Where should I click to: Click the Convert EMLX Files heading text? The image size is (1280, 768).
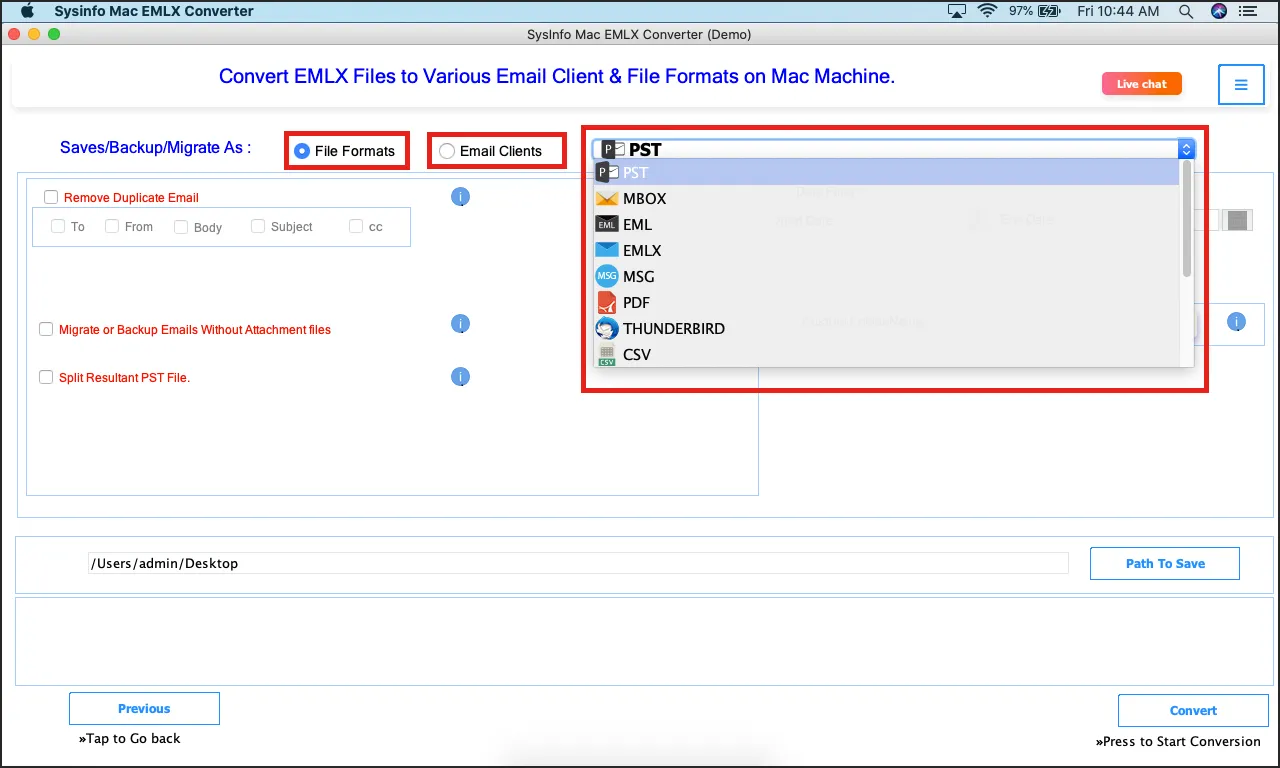click(557, 76)
